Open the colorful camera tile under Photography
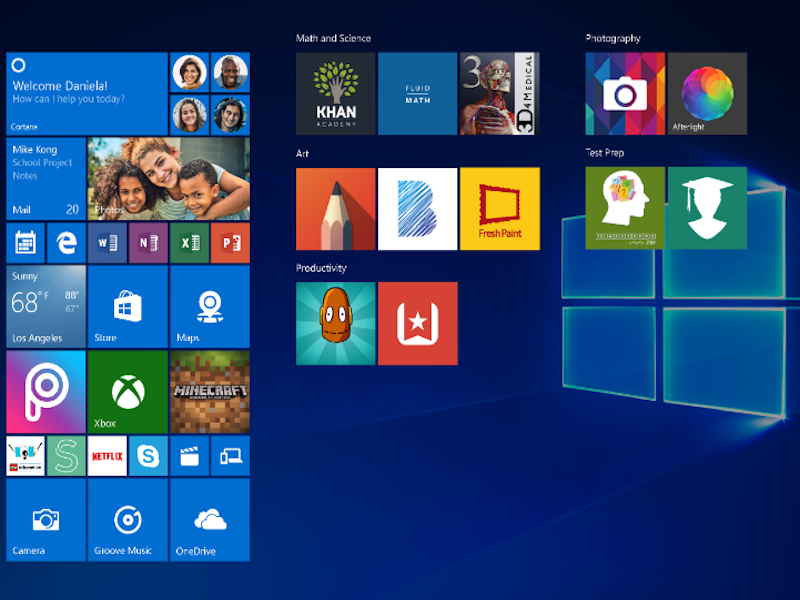The width and height of the screenshot is (800, 600). point(625,93)
